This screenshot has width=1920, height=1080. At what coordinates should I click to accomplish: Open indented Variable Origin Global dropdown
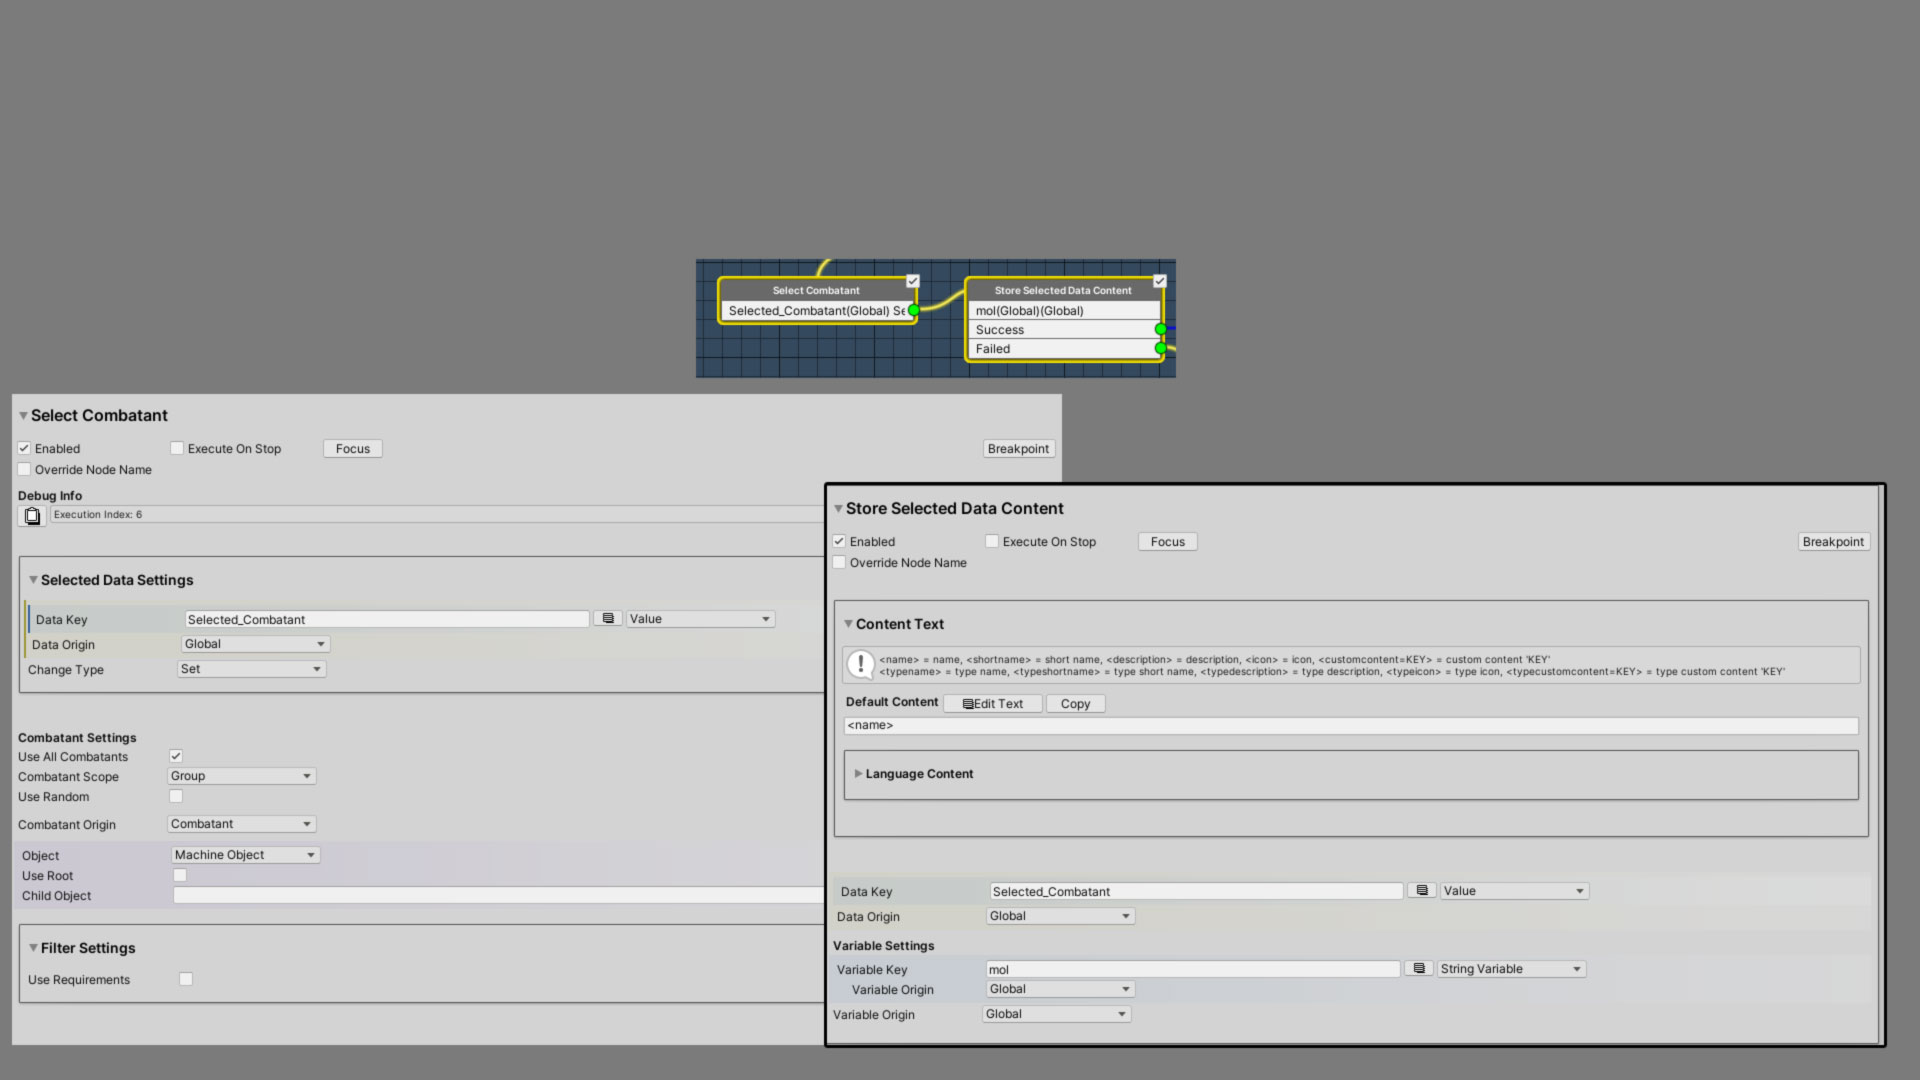[x=1061, y=989]
